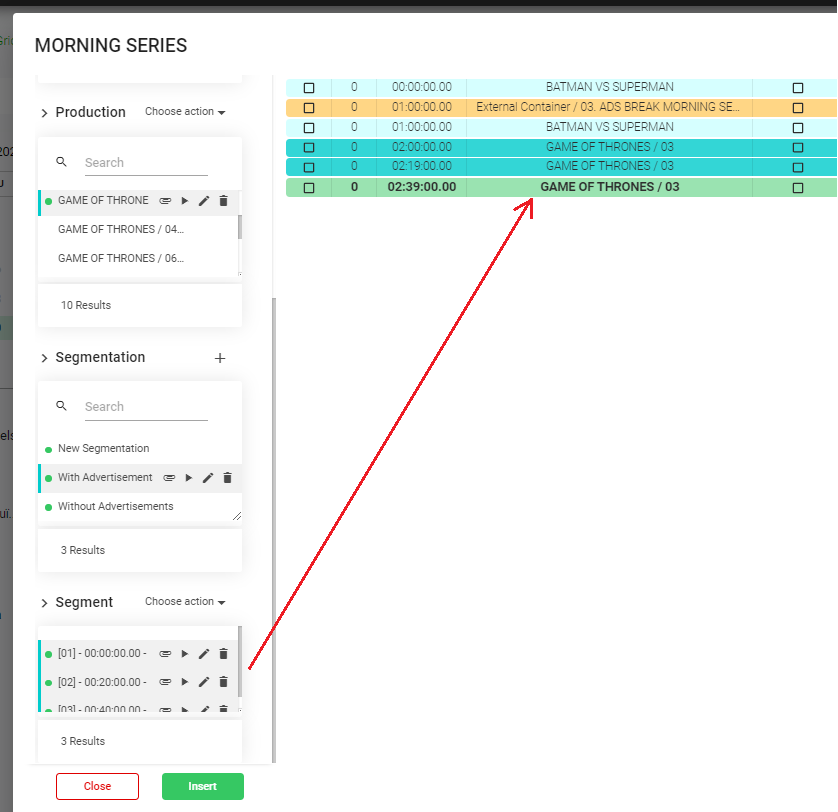Collapse the Segmentation section chevron

pyautogui.click(x=44, y=358)
